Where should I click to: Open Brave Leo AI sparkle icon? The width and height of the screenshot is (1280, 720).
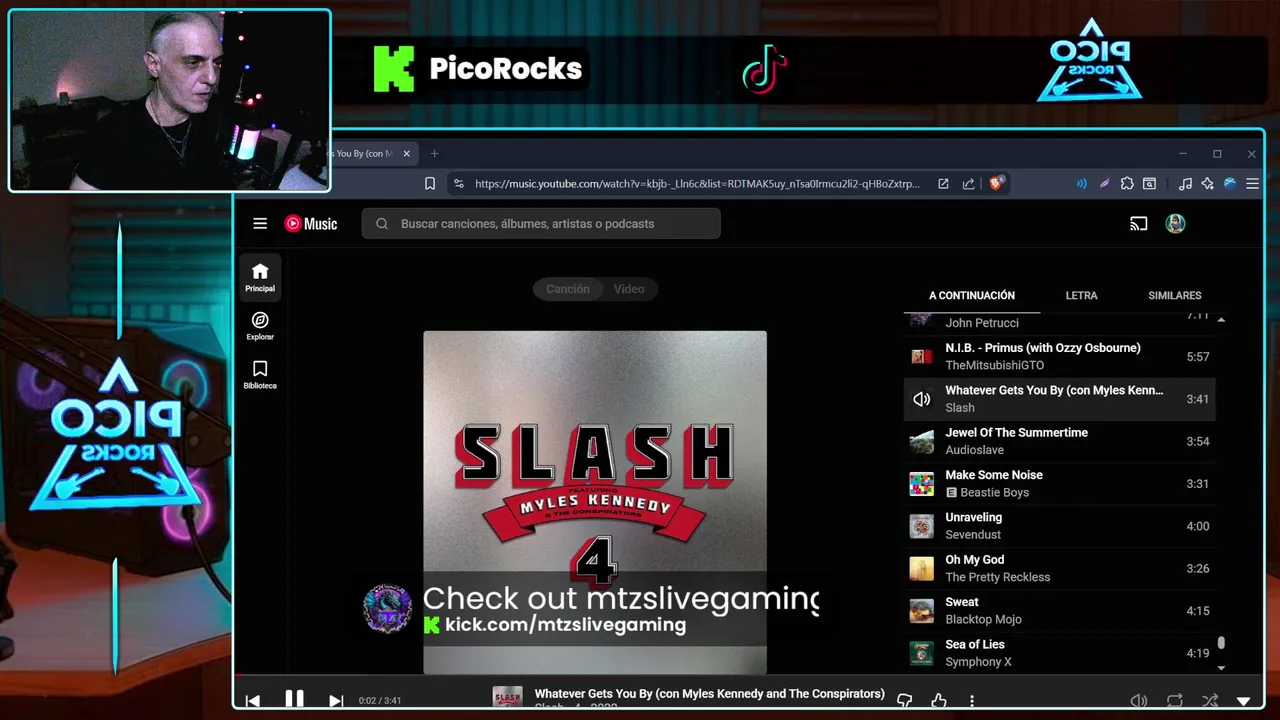coord(1208,184)
